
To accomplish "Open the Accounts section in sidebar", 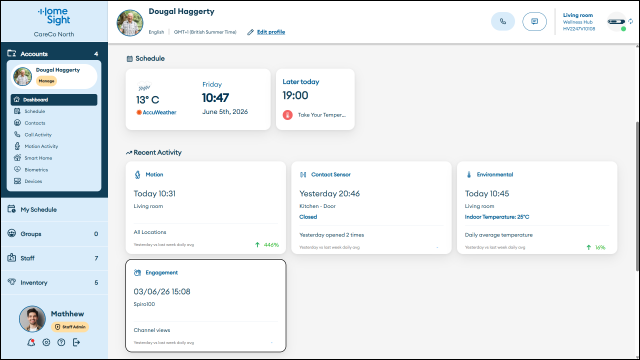I will 54,53.
